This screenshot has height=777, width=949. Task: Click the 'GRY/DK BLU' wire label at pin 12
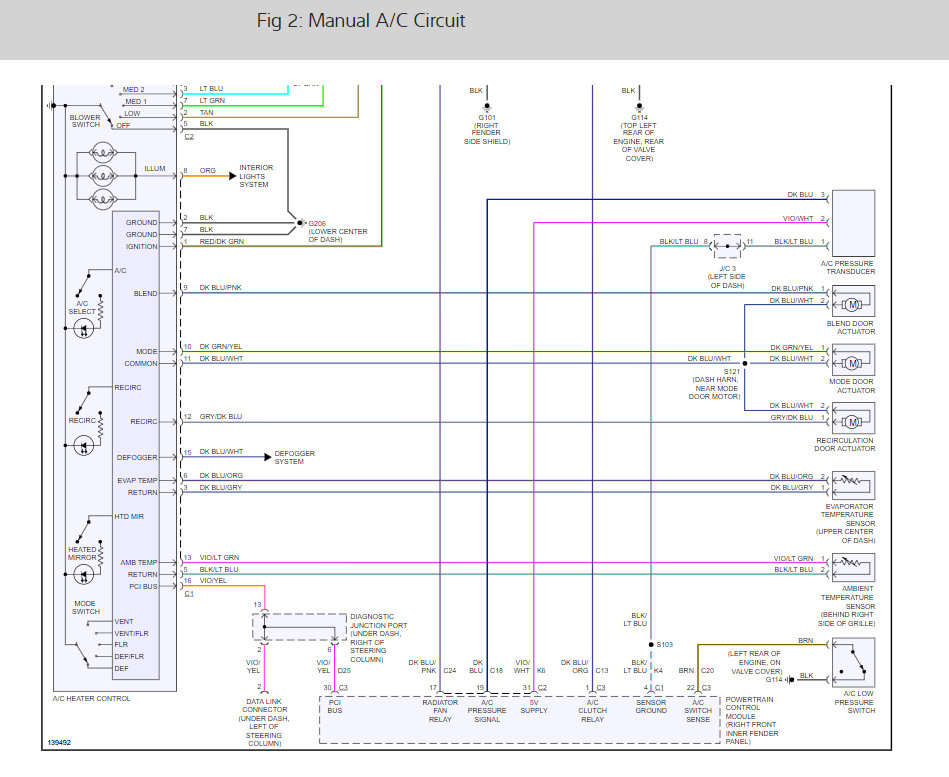tap(221, 417)
